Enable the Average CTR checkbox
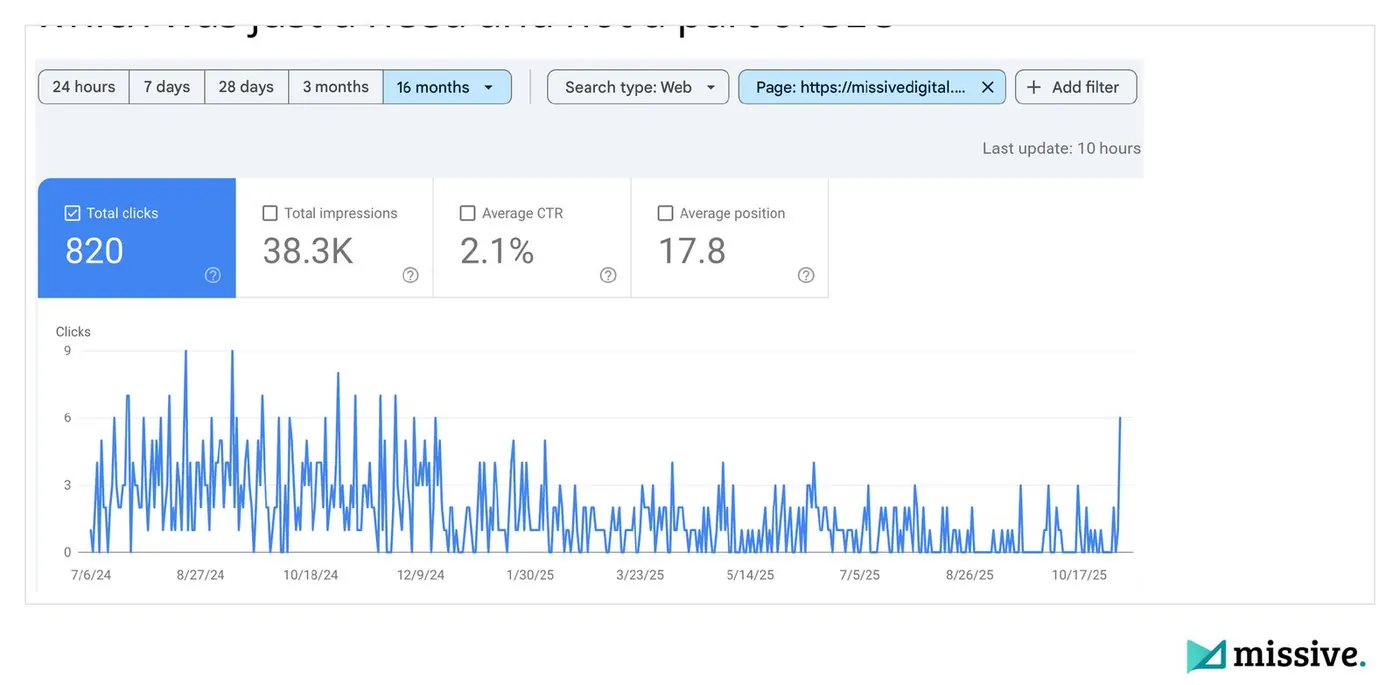The height and width of the screenshot is (685, 1400). [x=467, y=213]
